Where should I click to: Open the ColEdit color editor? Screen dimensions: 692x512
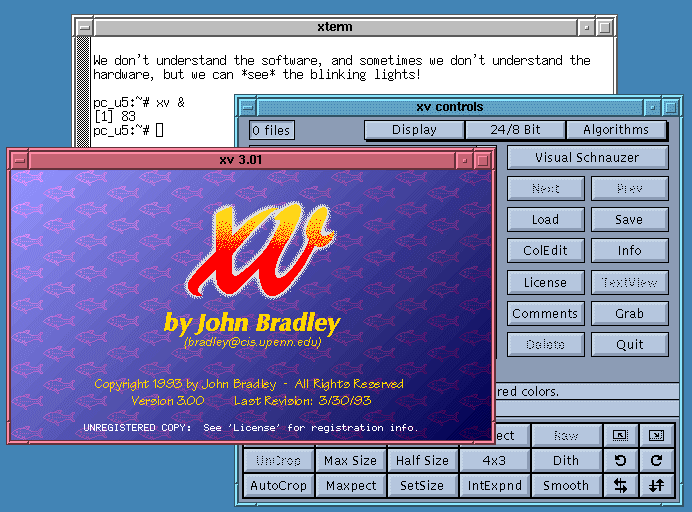[546, 250]
